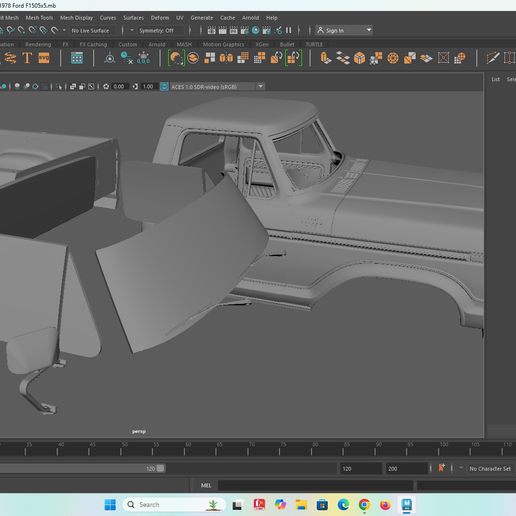This screenshot has height=516, width=516.
Task: Click the SVG tool shelf icon
Action: pos(44,58)
